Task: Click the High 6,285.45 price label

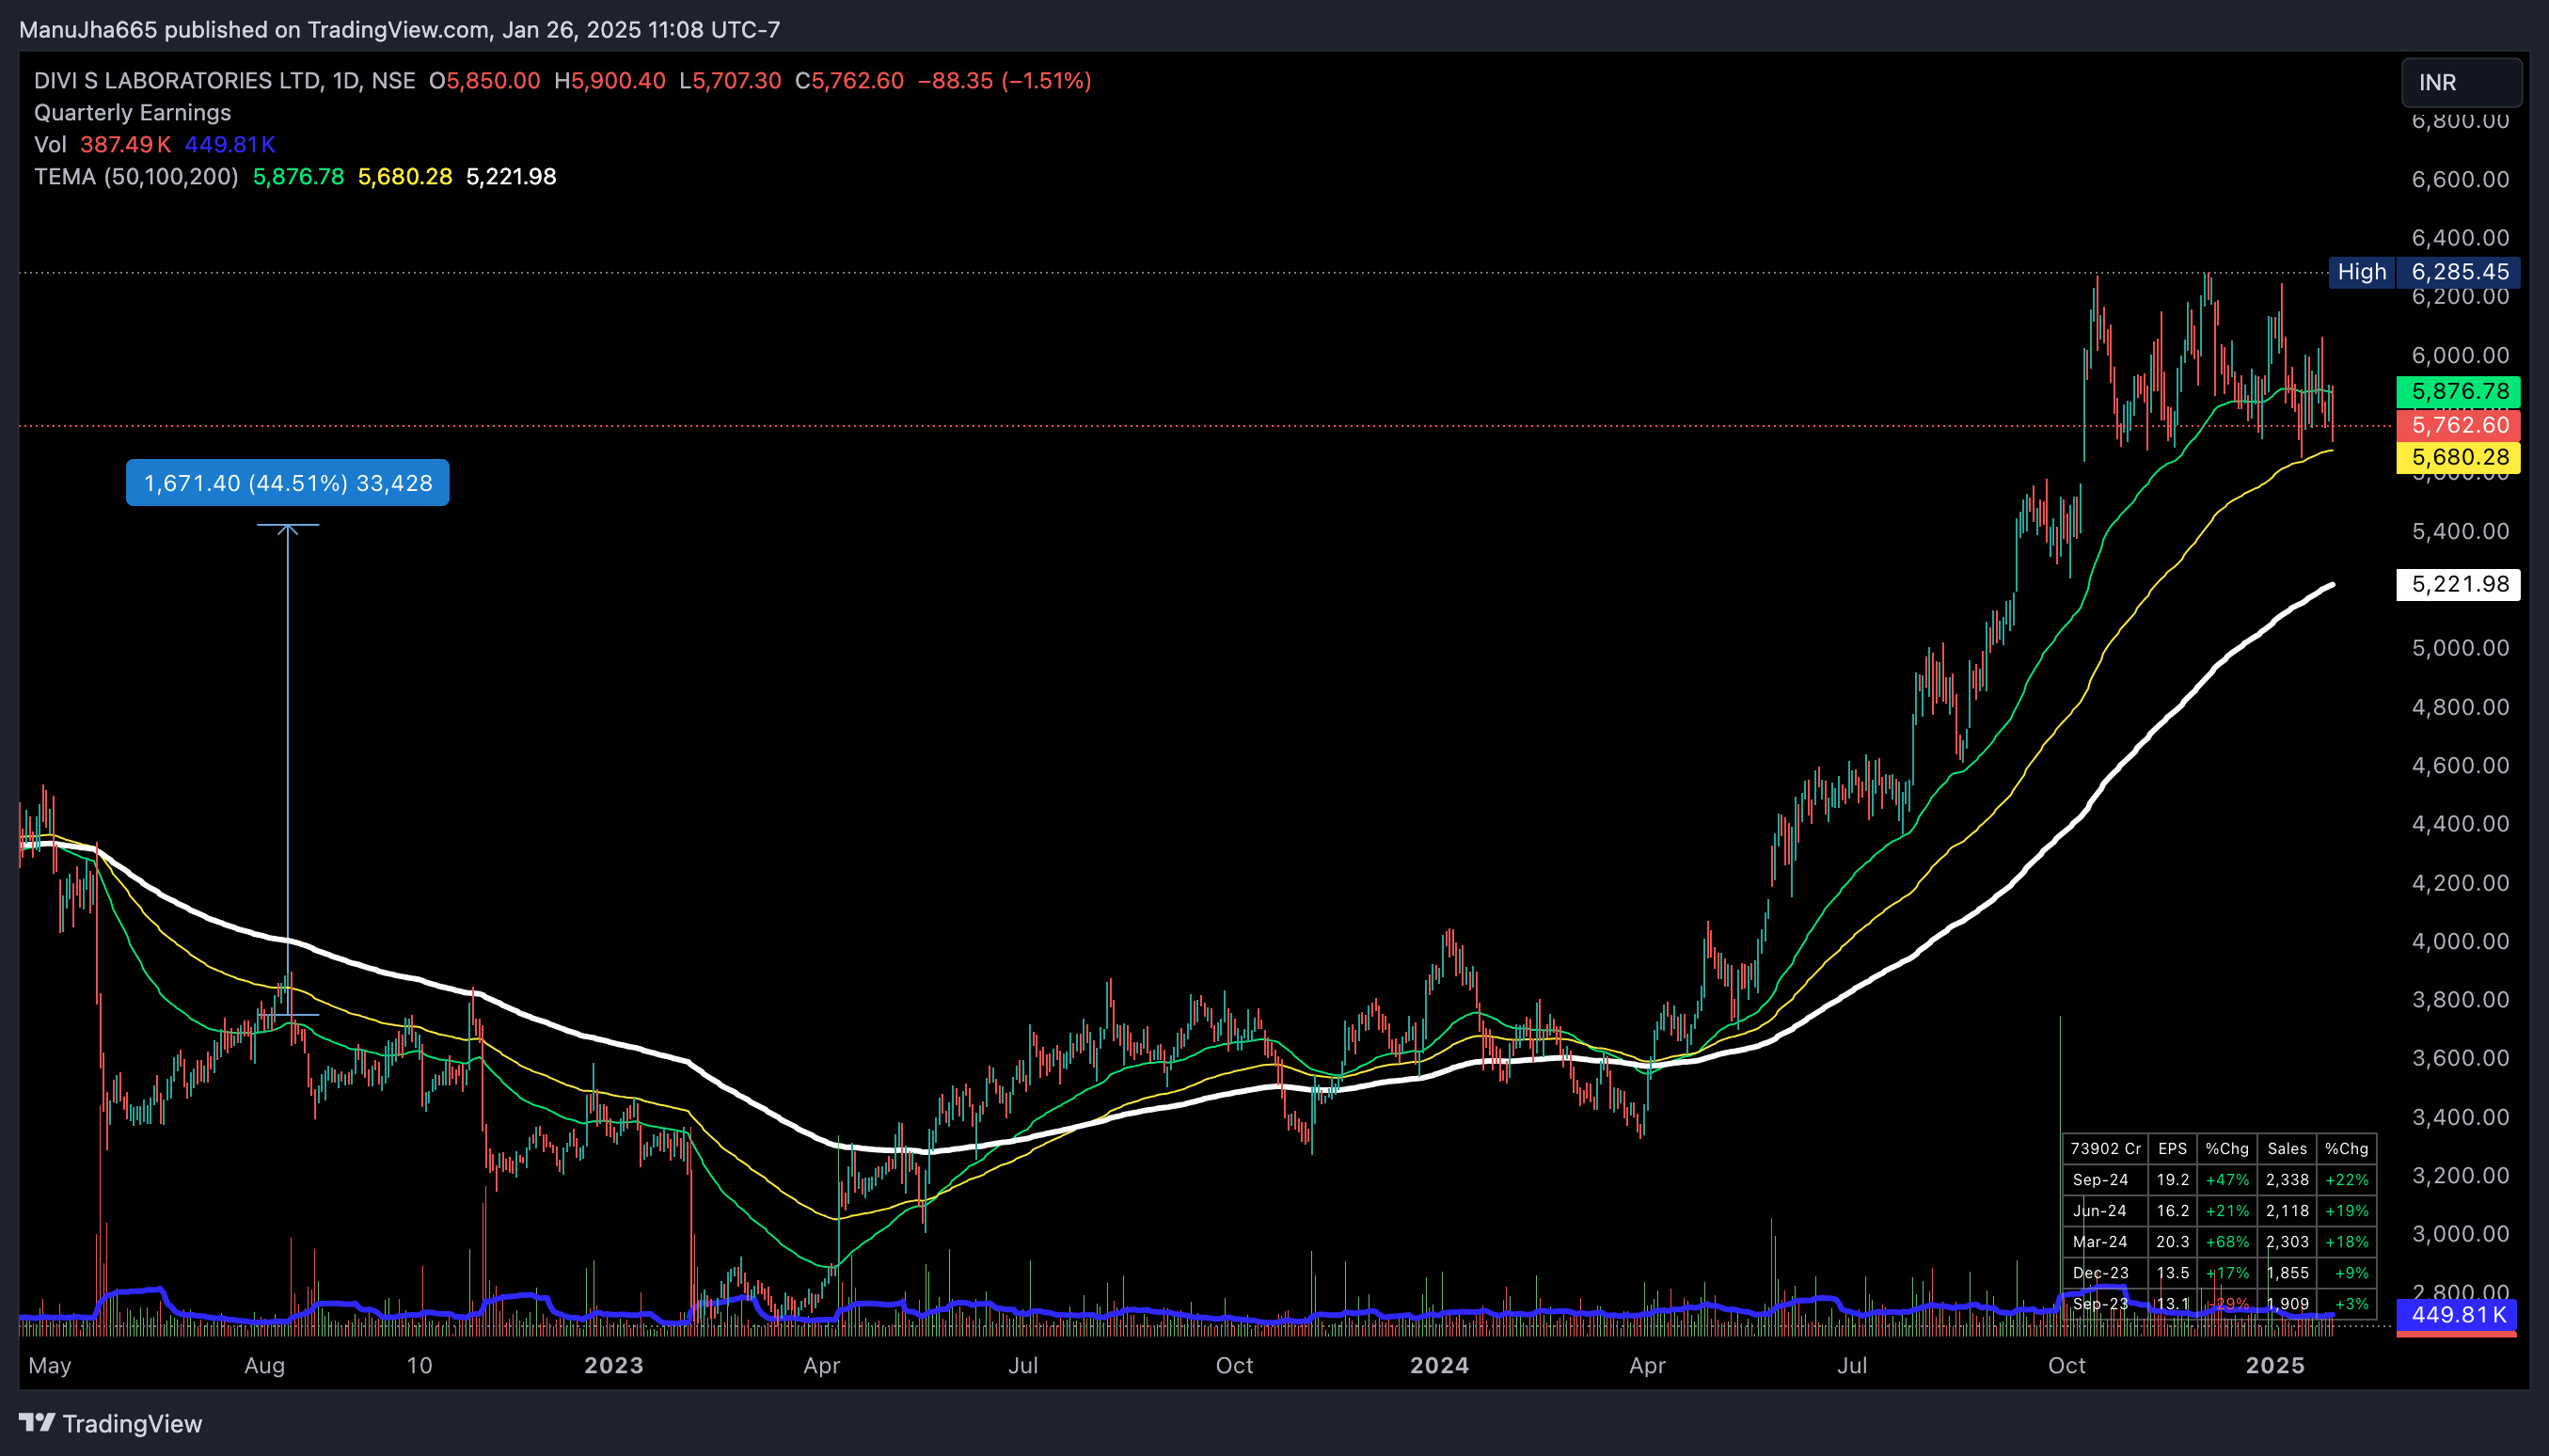Action: [x=2424, y=272]
